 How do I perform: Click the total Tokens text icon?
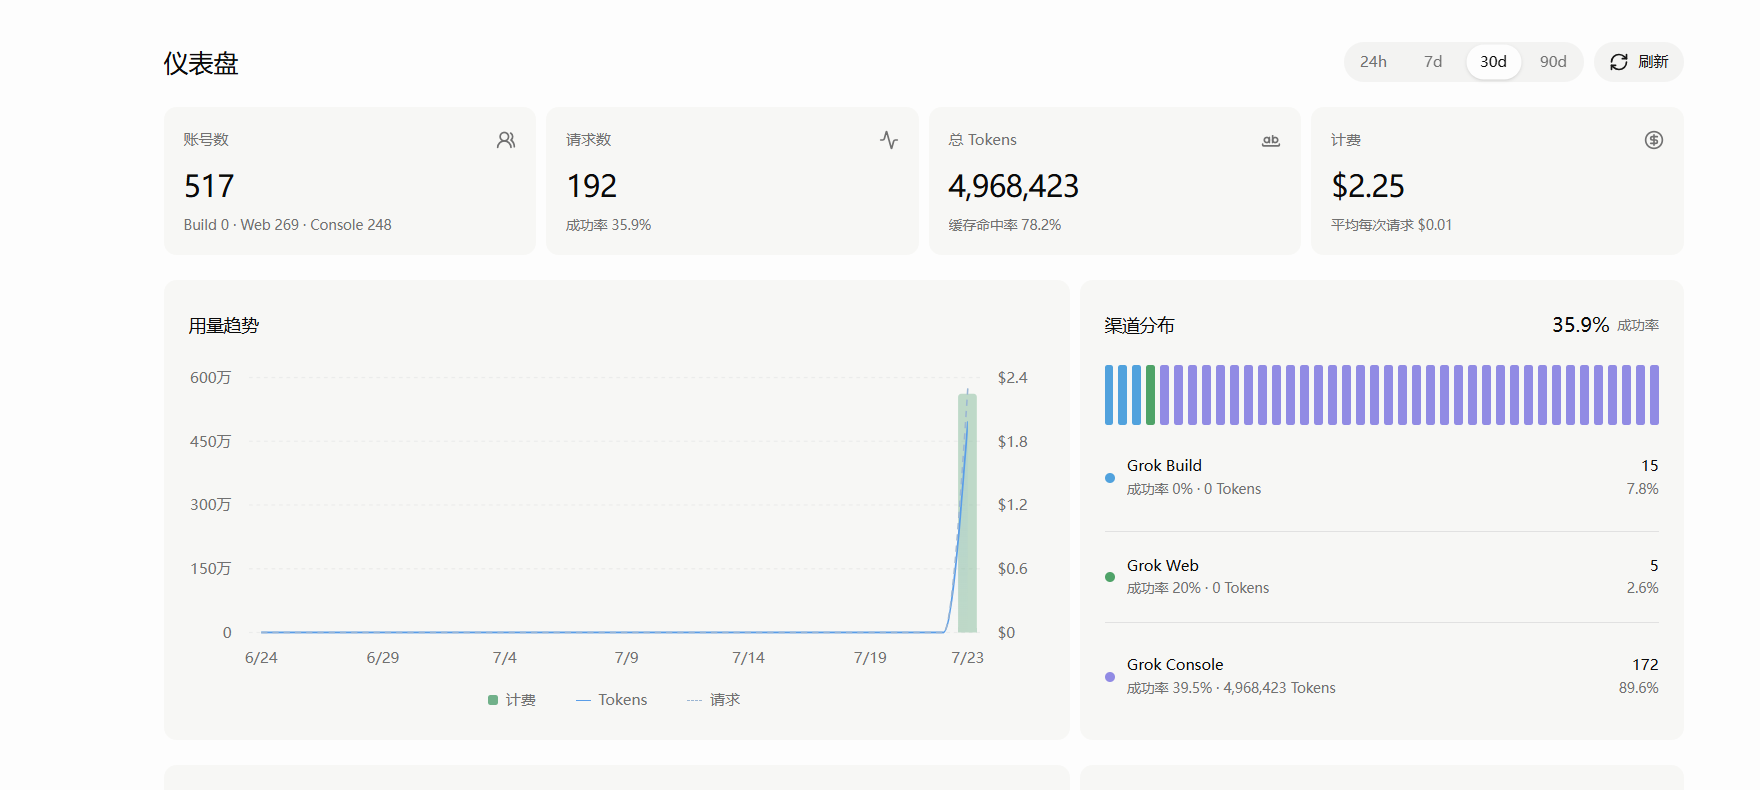1271,140
